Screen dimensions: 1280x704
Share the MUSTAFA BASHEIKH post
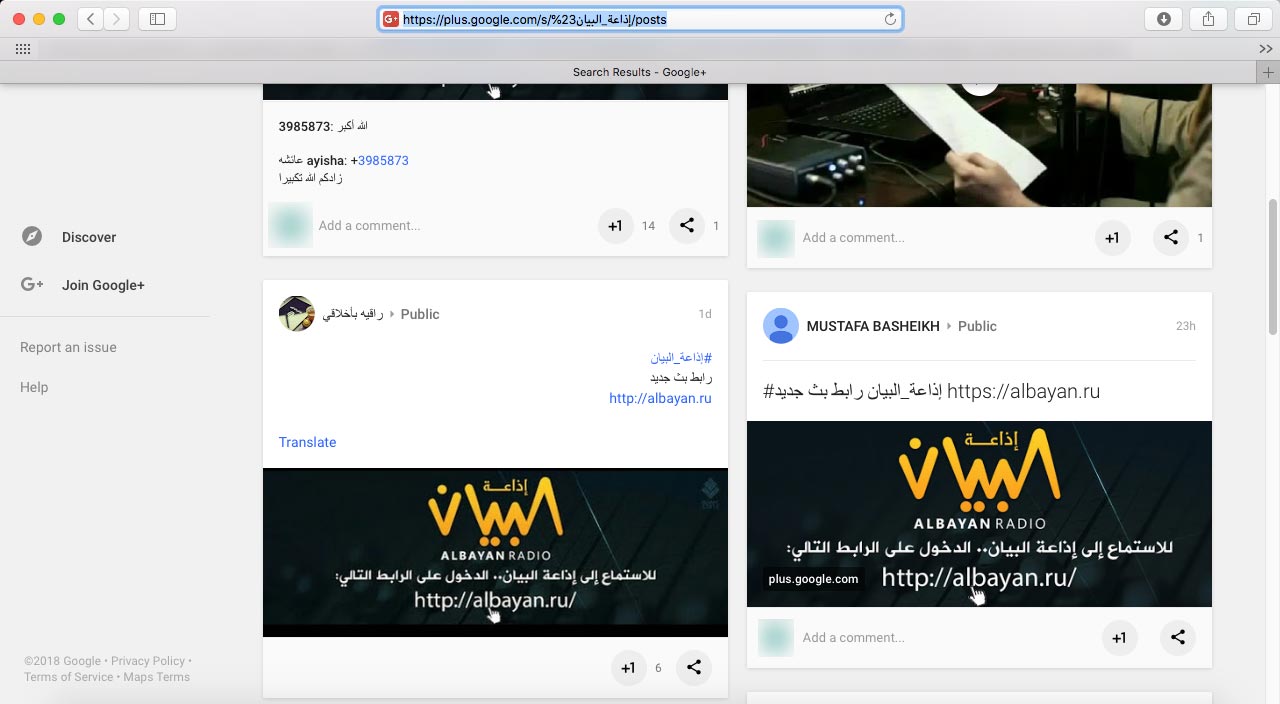[1178, 638]
